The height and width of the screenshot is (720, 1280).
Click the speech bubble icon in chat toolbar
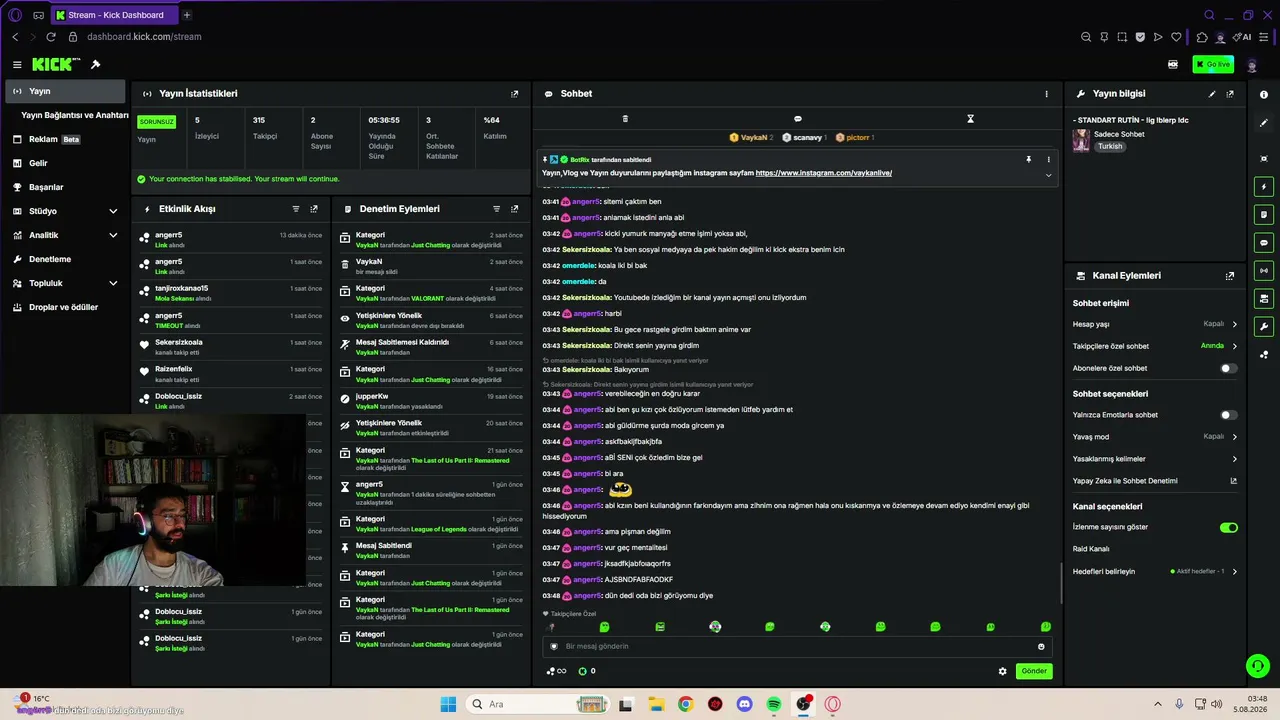797,119
